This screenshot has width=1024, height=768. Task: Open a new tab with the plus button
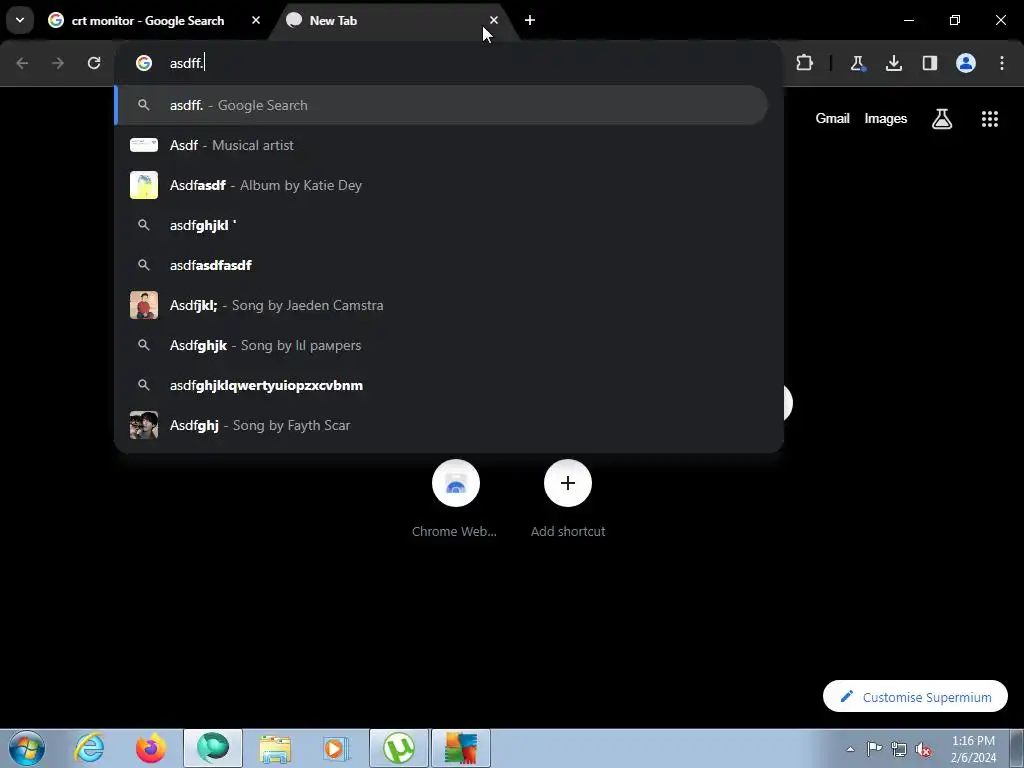(530, 20)
